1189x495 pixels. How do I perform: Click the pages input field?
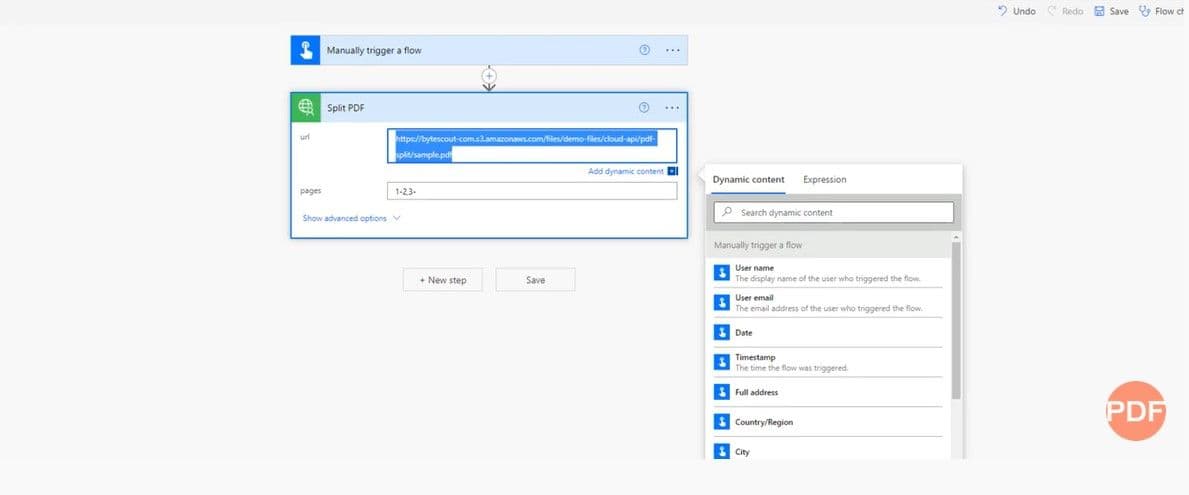[531, 191]
